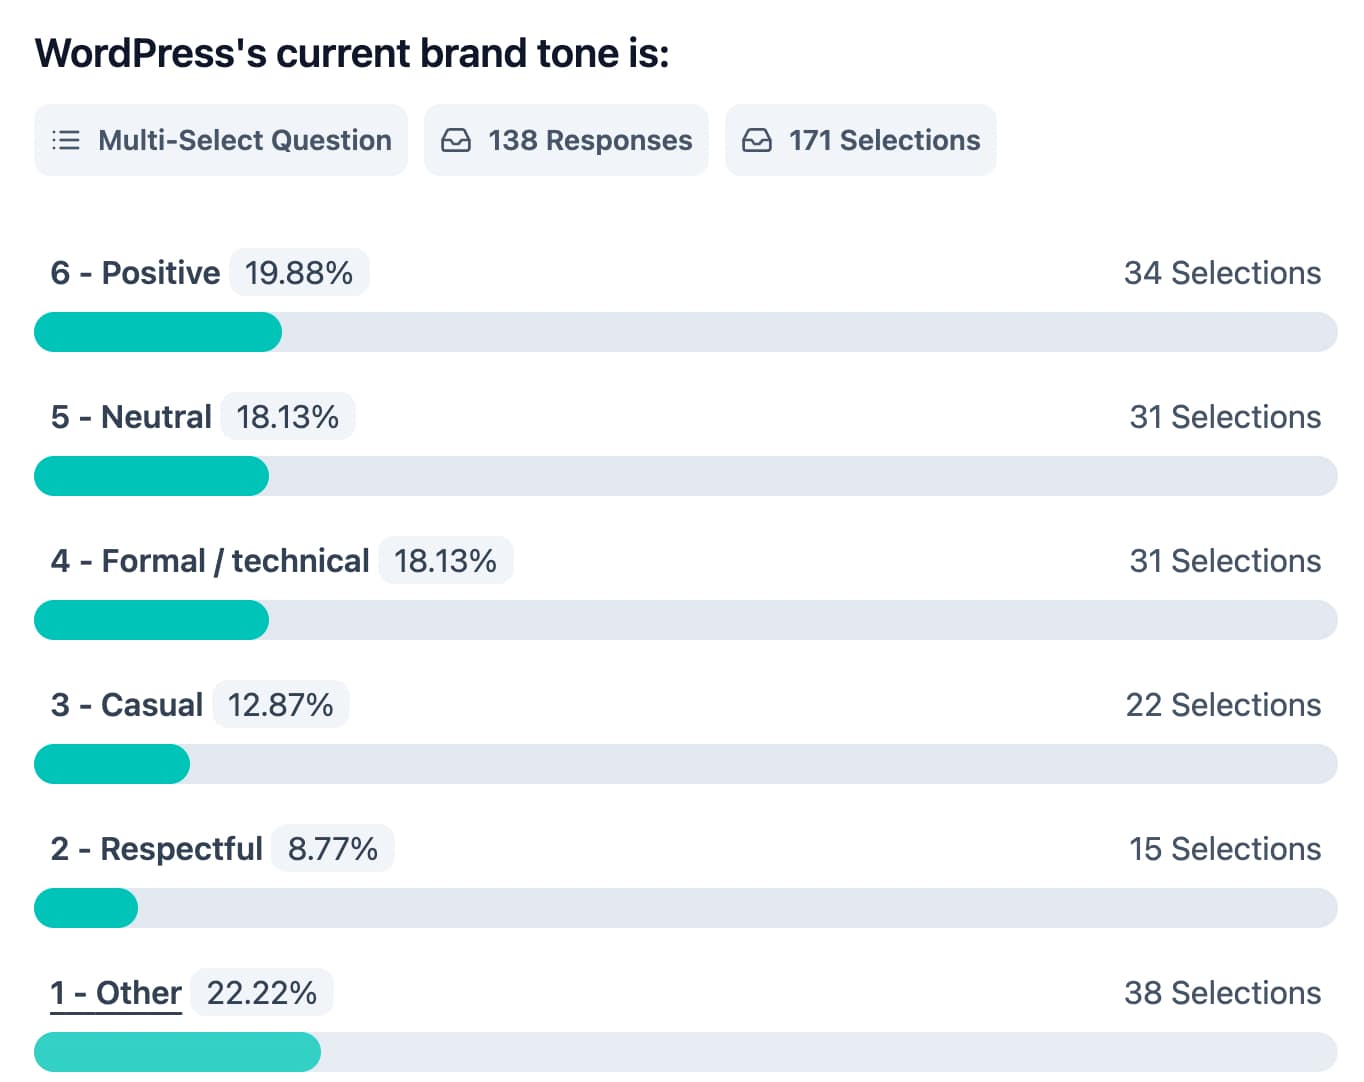Click the Casual progress bar
1364x1082 pixels.
[685, 764]
